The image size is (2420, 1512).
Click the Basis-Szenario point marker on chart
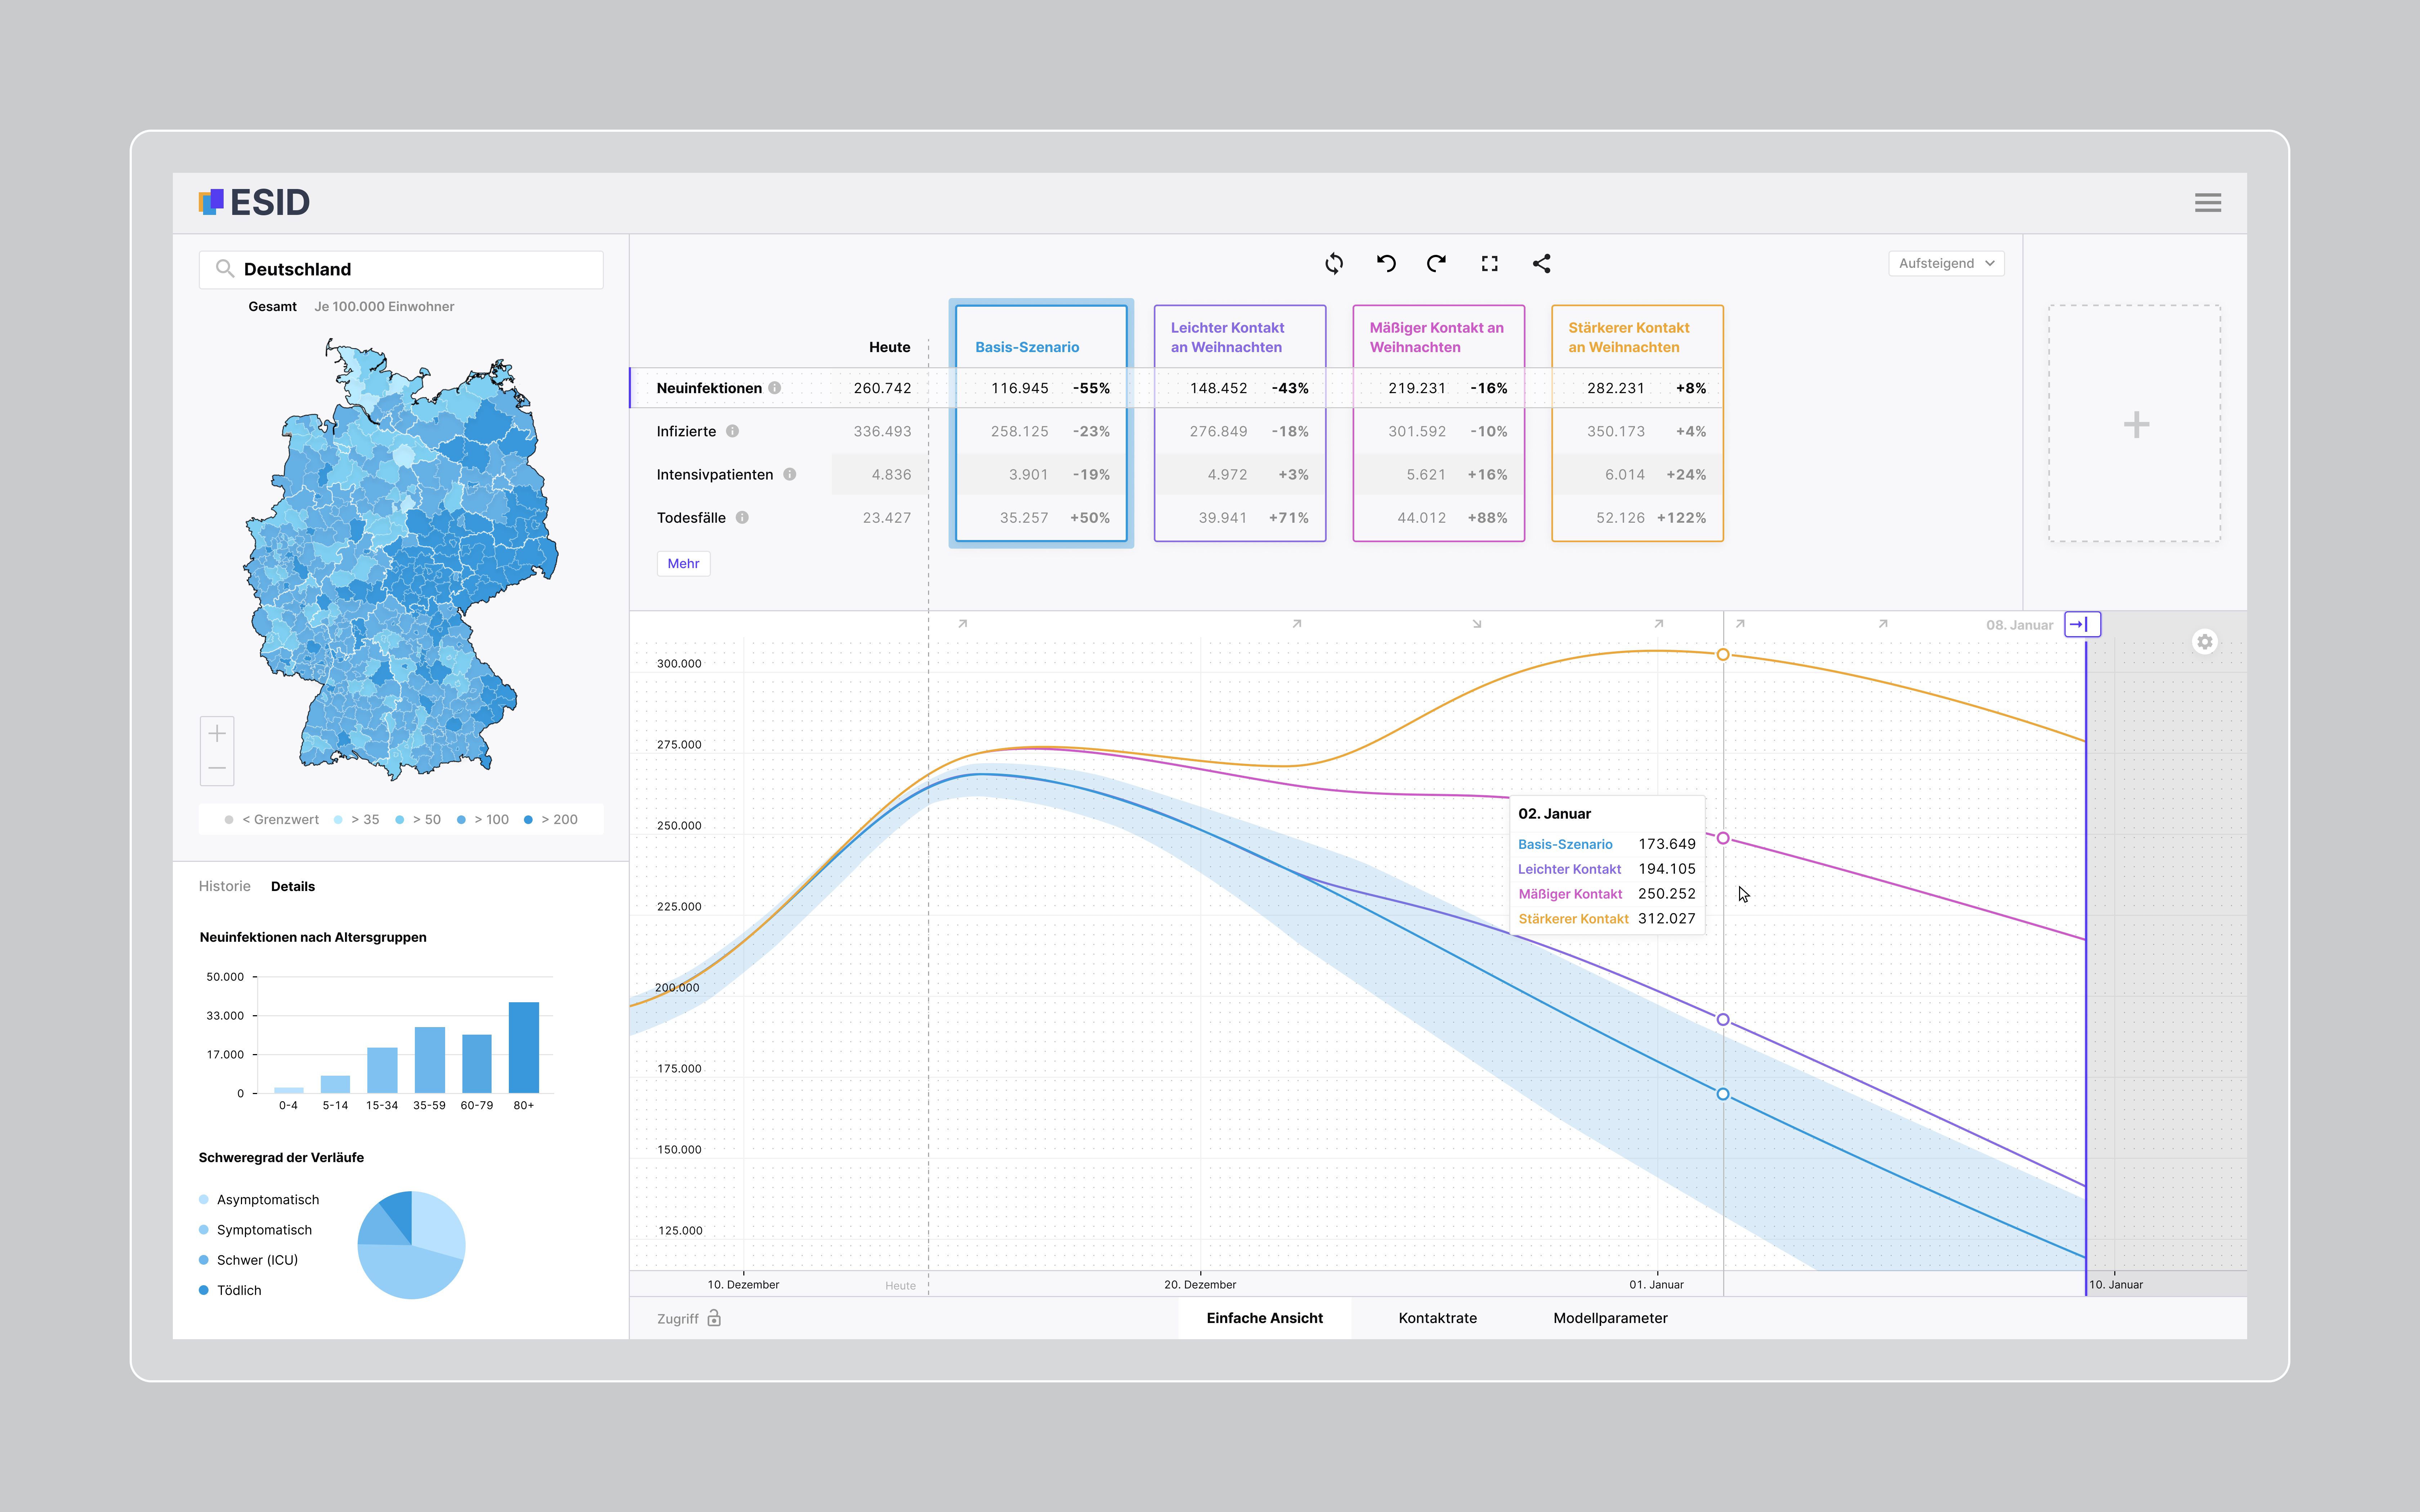(x=1723, y=1094)
